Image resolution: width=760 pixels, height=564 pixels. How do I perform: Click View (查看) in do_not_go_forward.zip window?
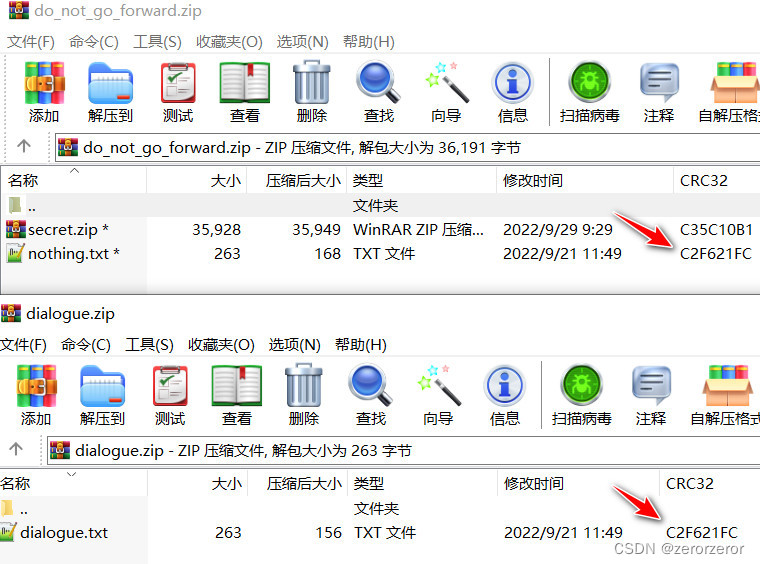(245, 92)
